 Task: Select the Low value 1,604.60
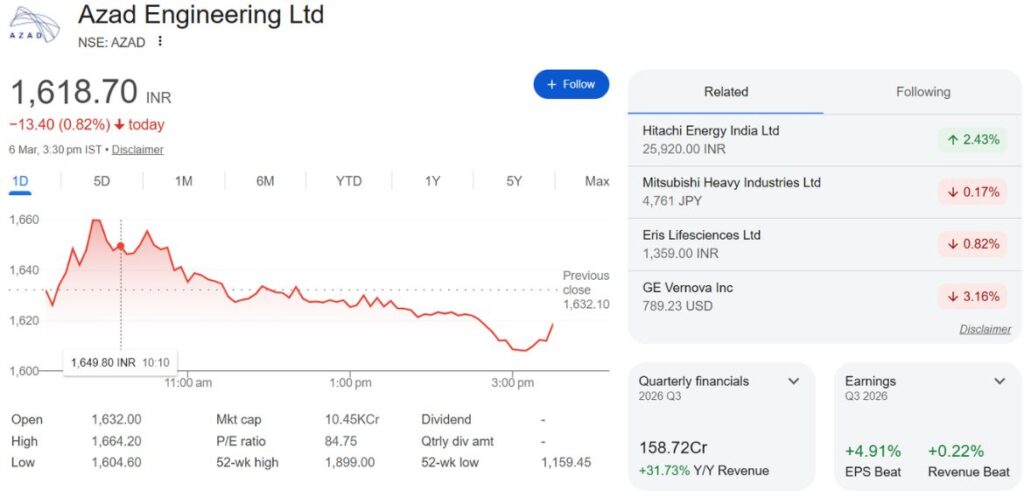pos(116,463)
